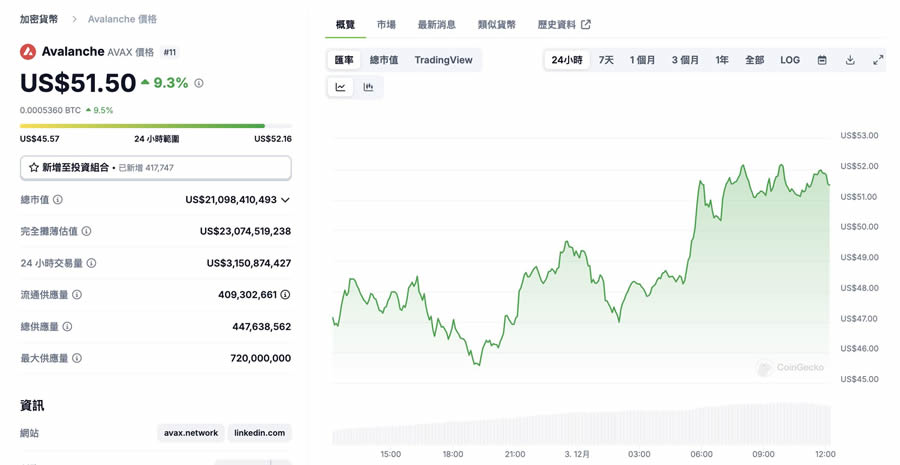Click the 447,638,562 total supply value
The width and height of the screenshot is (900, 465).
pyautogui.click(x=262, y=327)
